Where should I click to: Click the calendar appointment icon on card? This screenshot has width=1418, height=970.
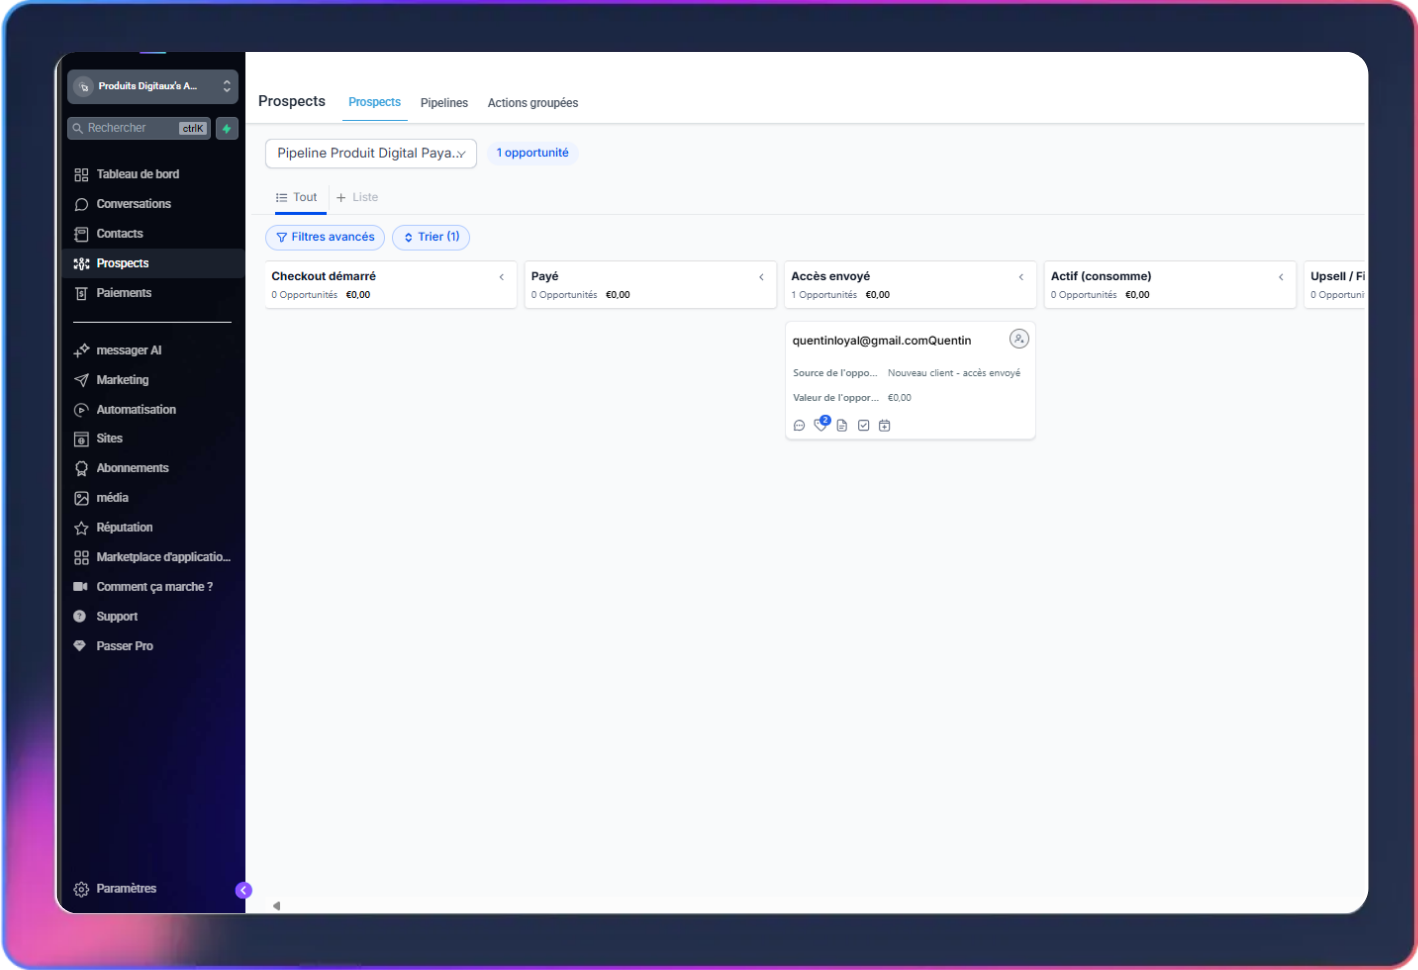[x=884, y=426]
